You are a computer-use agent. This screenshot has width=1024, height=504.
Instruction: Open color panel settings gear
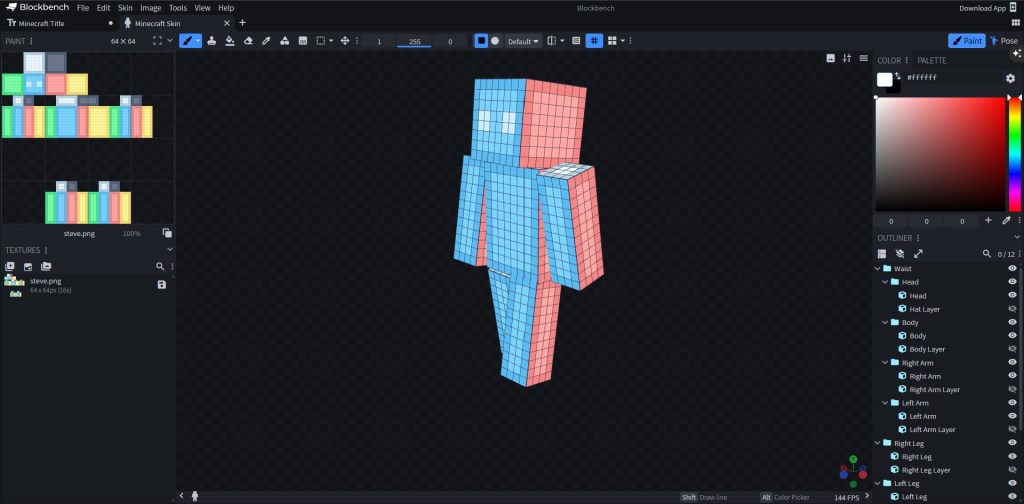(x=1010, y=79)
